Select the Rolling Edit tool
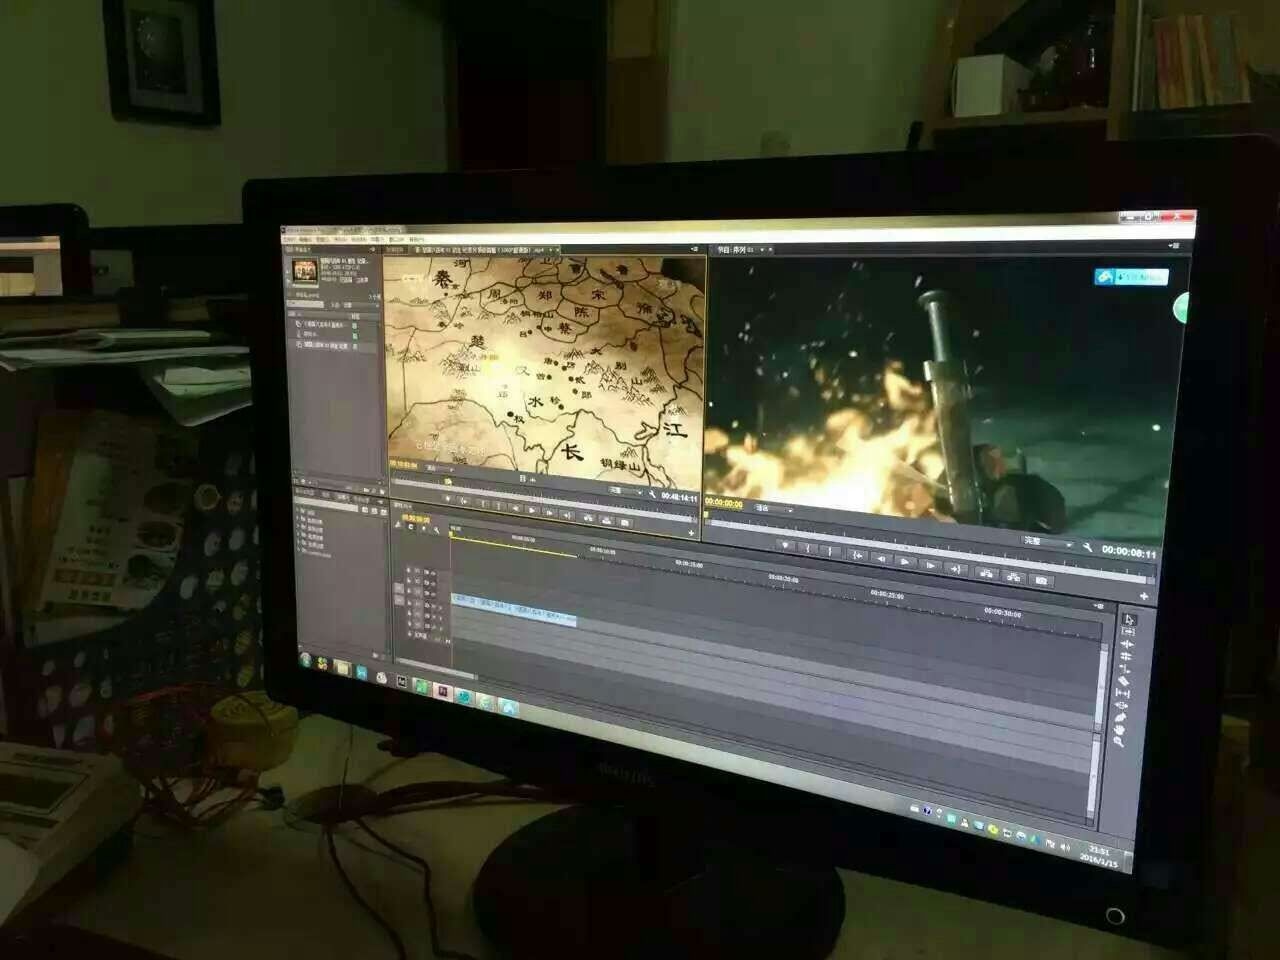The width and height of the screenshot is (1280, 960). point(1126,656)
